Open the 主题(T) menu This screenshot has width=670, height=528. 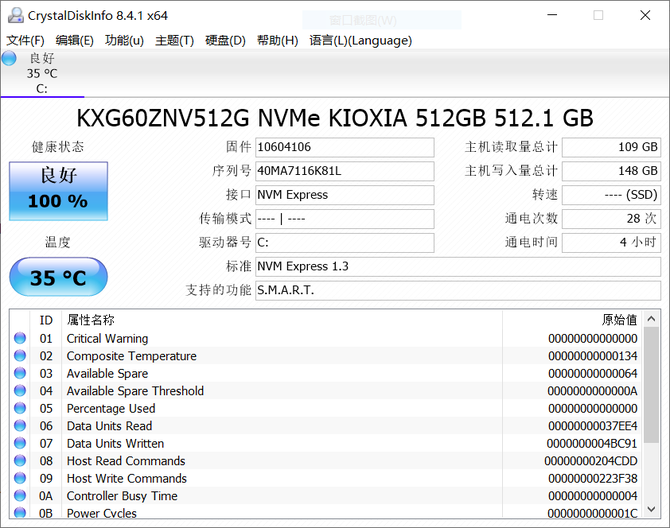174,40
